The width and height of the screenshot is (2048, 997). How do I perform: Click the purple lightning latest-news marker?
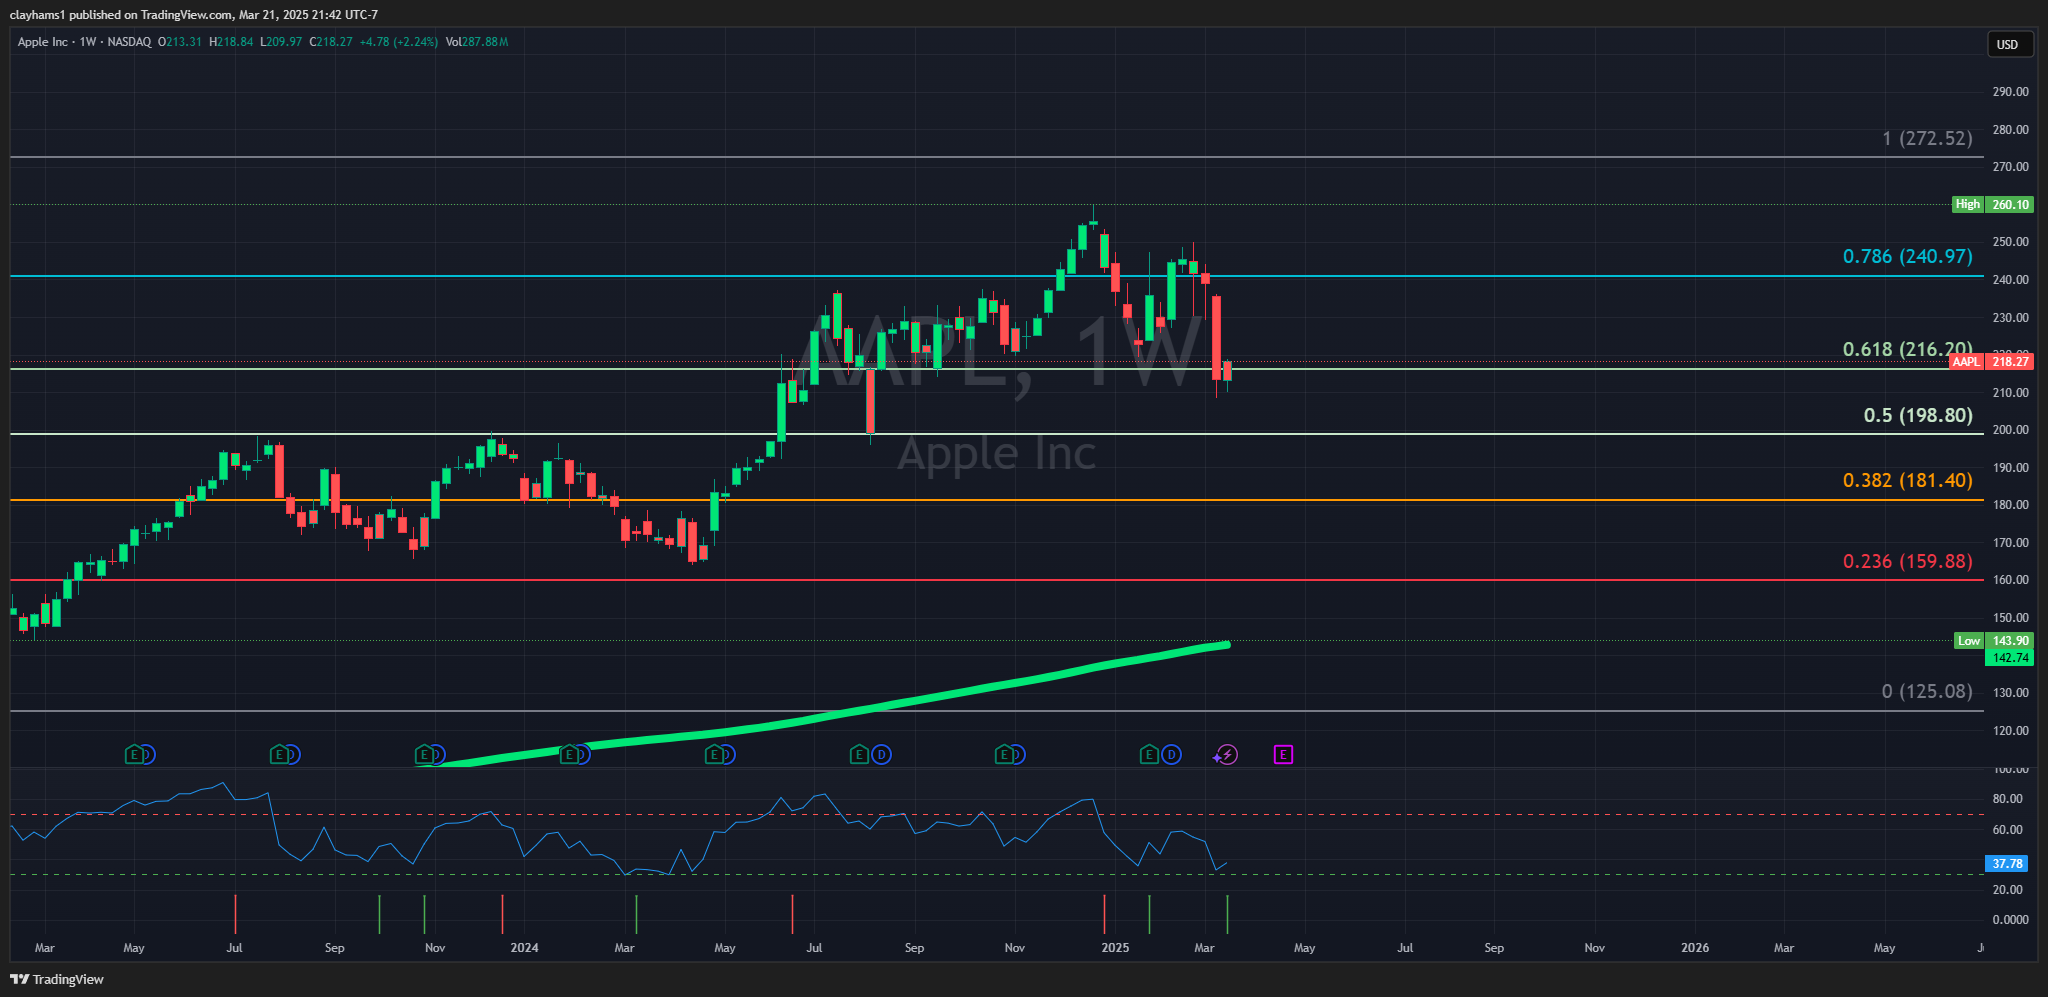[1227, 755]
